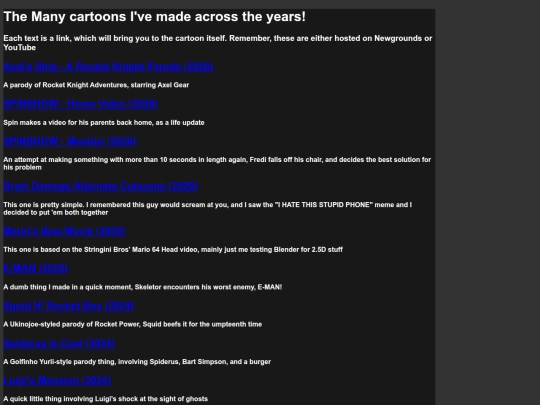Screen dimensions: 540x405
Task: Click the description 'Spin makes a video for his parents'
Action: [x=104, y=123]
